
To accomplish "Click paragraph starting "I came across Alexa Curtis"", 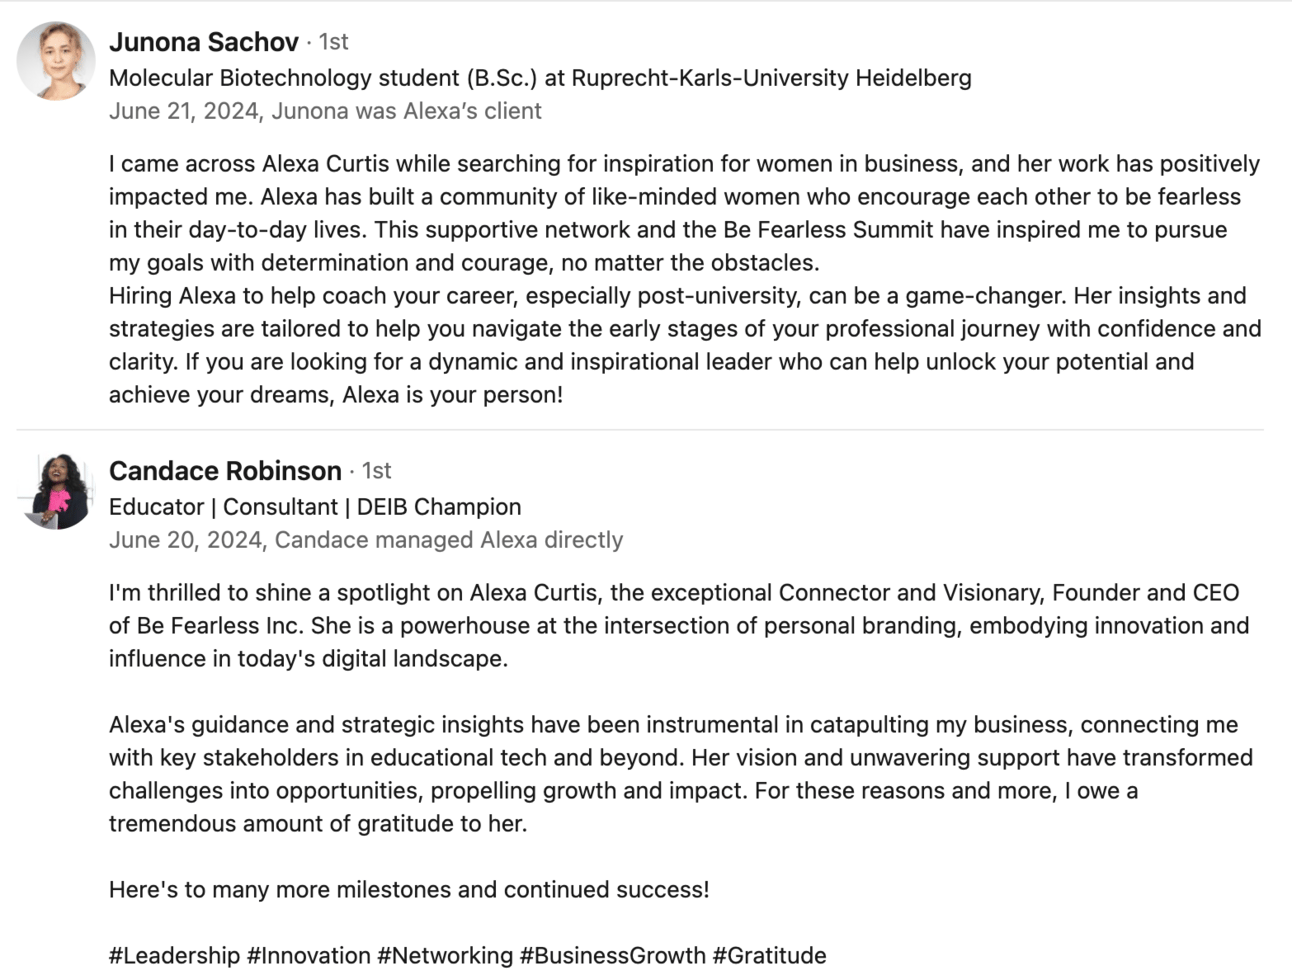I will 684,213.
